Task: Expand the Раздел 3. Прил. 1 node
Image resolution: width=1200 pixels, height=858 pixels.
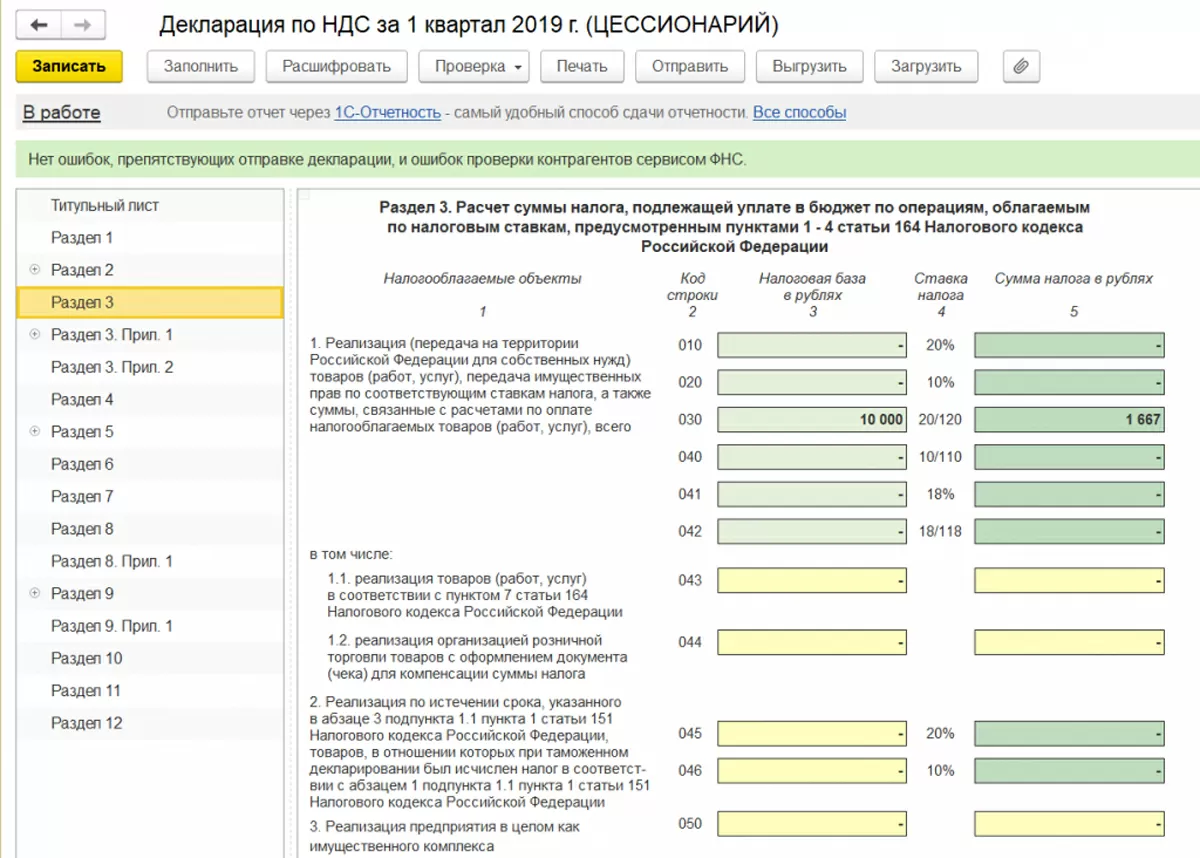Action: click(35, 335)
